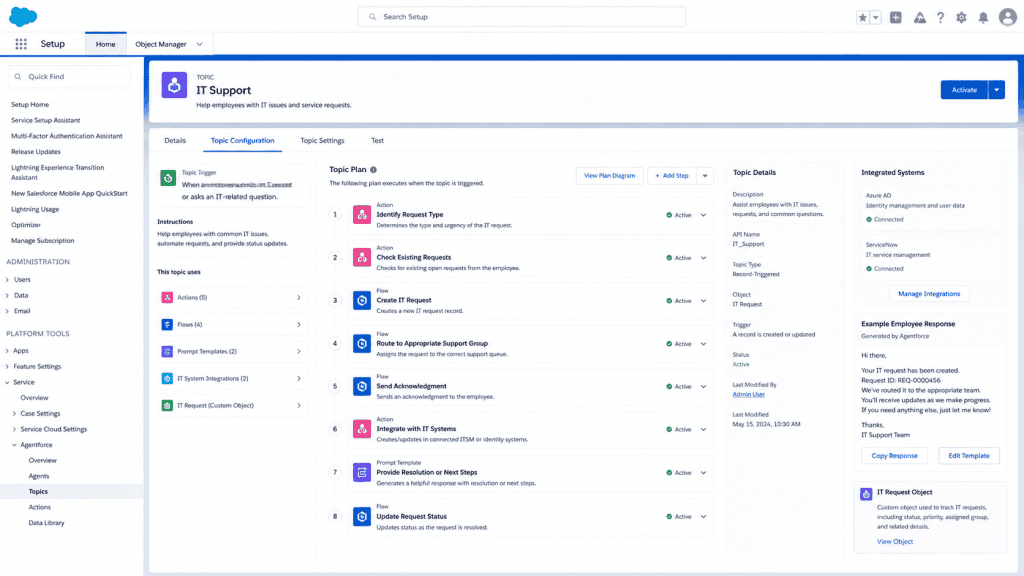Select the Home tab
This screenshot has height=576, width=1024.
(x=105, y=44)
